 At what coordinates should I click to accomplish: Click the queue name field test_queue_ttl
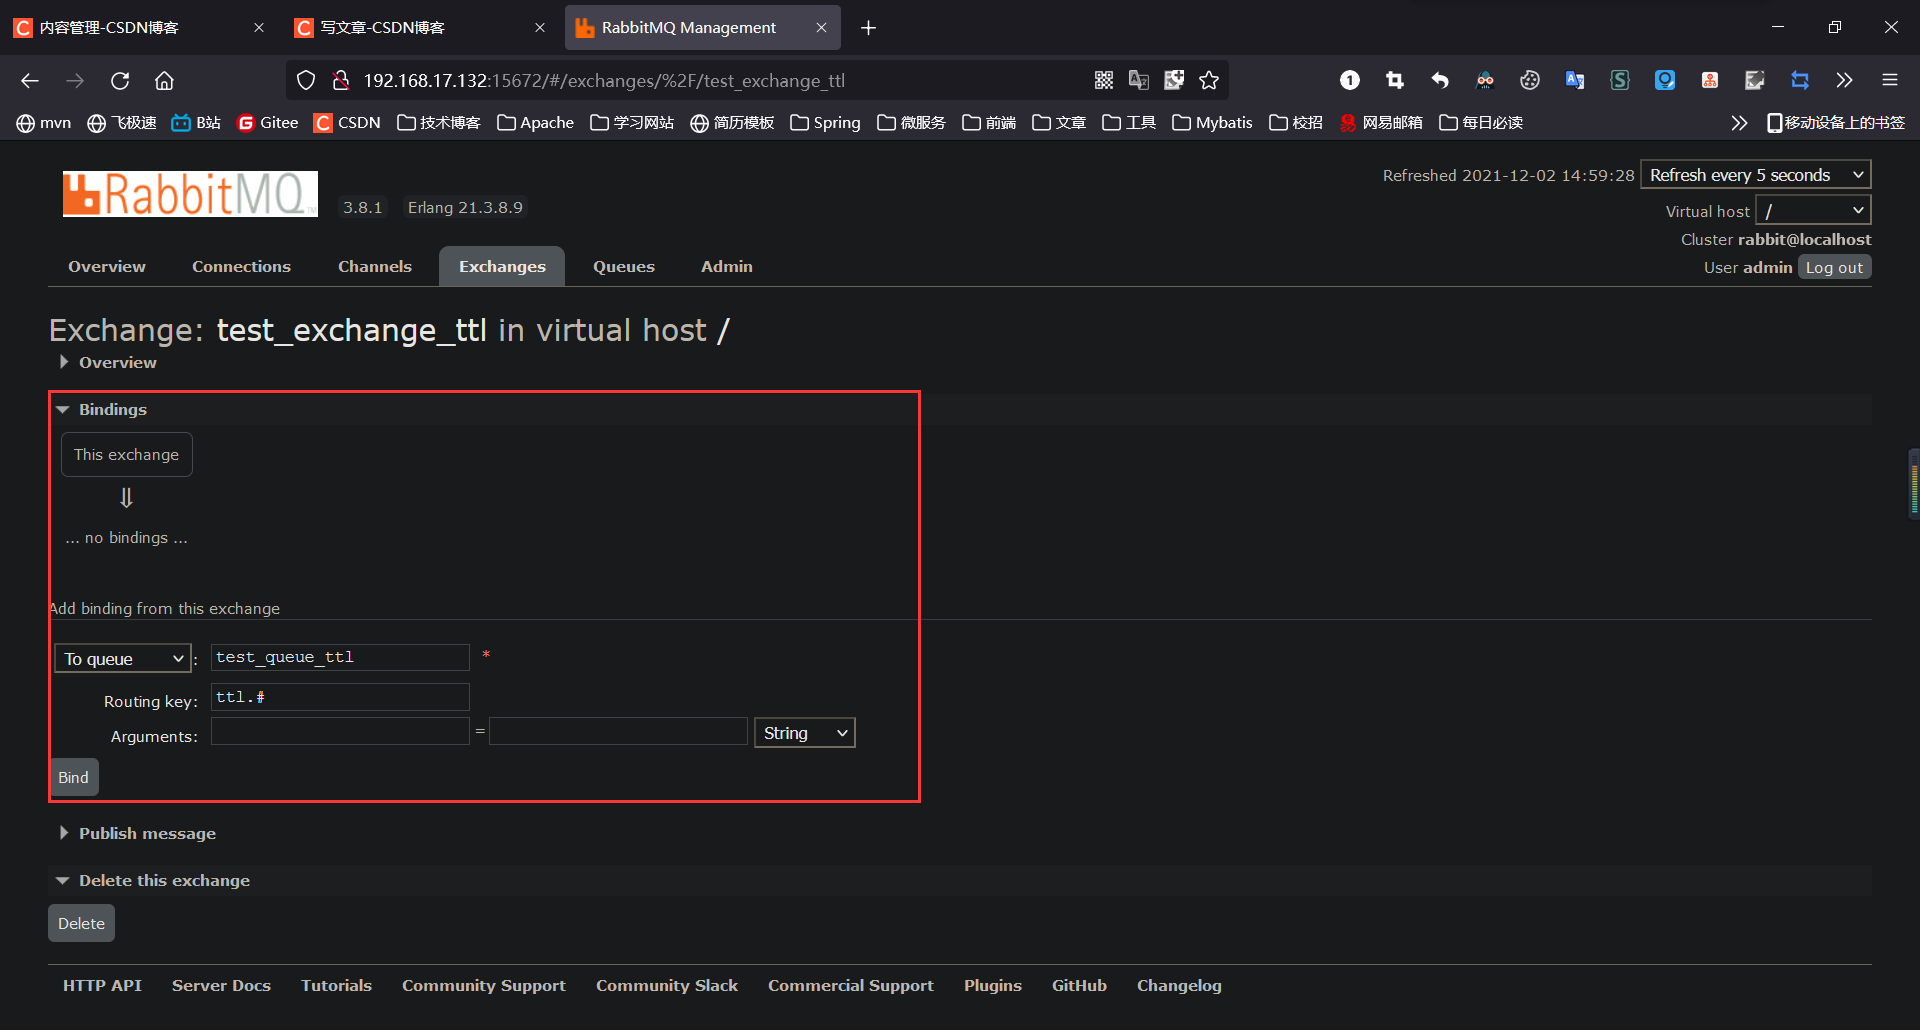pyautogui.click(x=340, y=657)
